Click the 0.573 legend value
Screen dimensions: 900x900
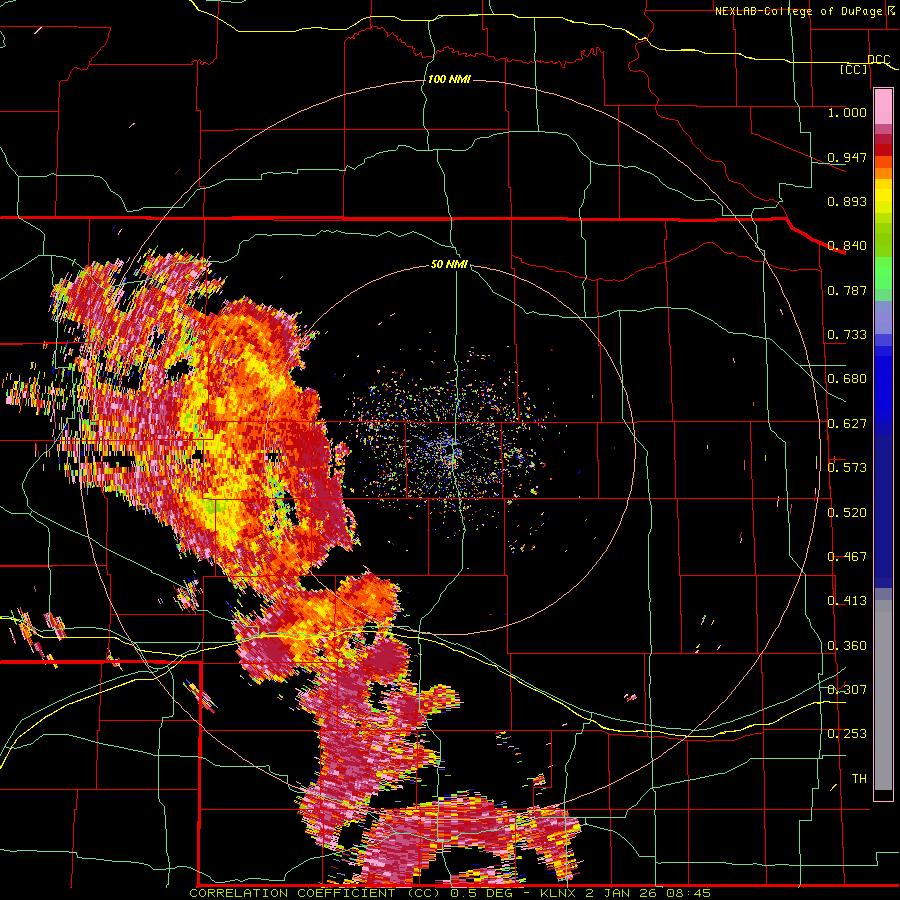coord(847,468)
